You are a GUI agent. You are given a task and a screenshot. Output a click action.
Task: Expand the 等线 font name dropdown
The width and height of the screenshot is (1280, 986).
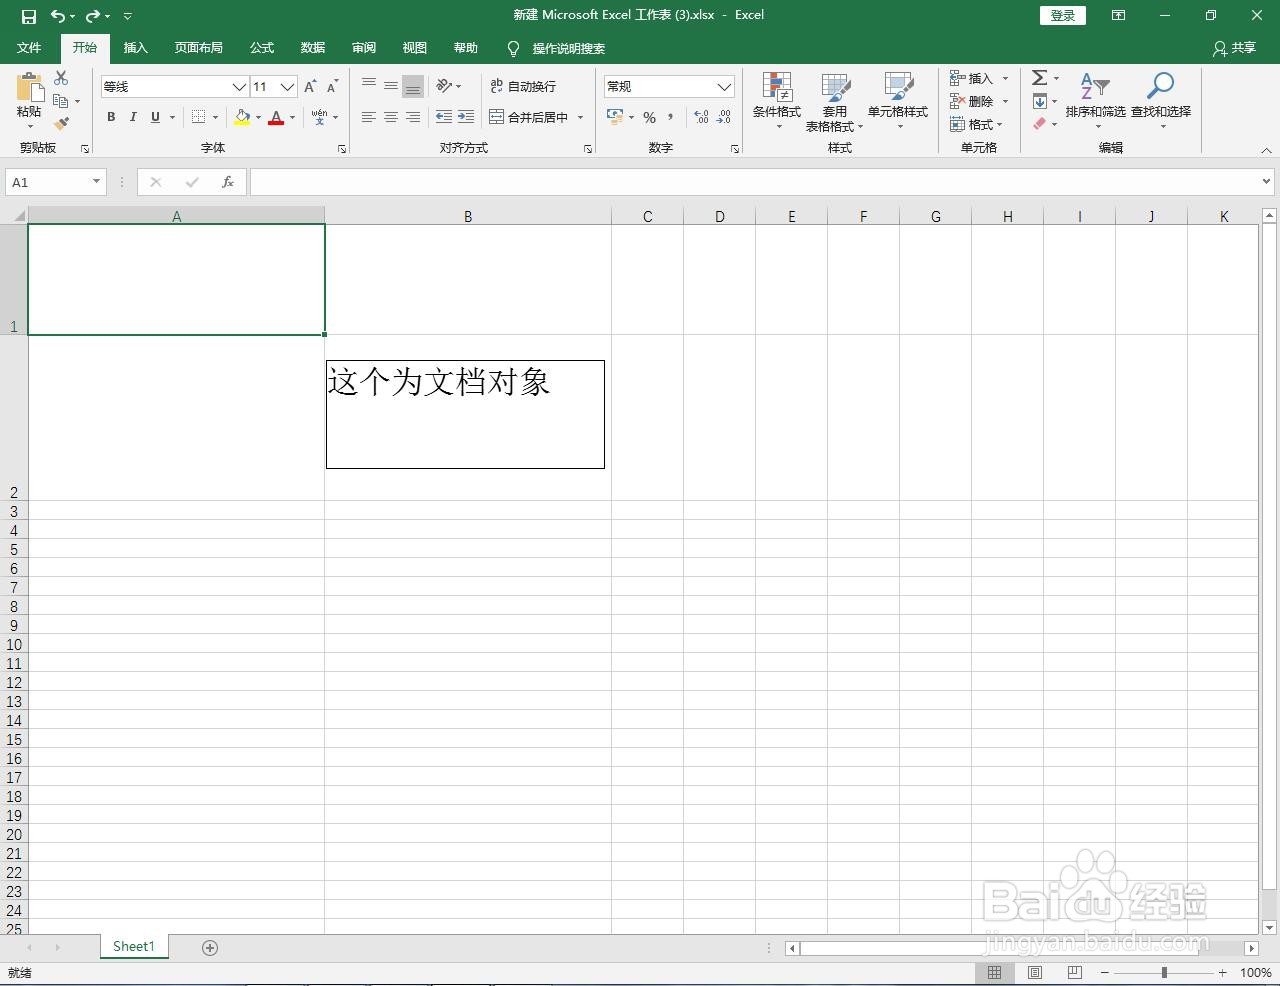[239, 87]
